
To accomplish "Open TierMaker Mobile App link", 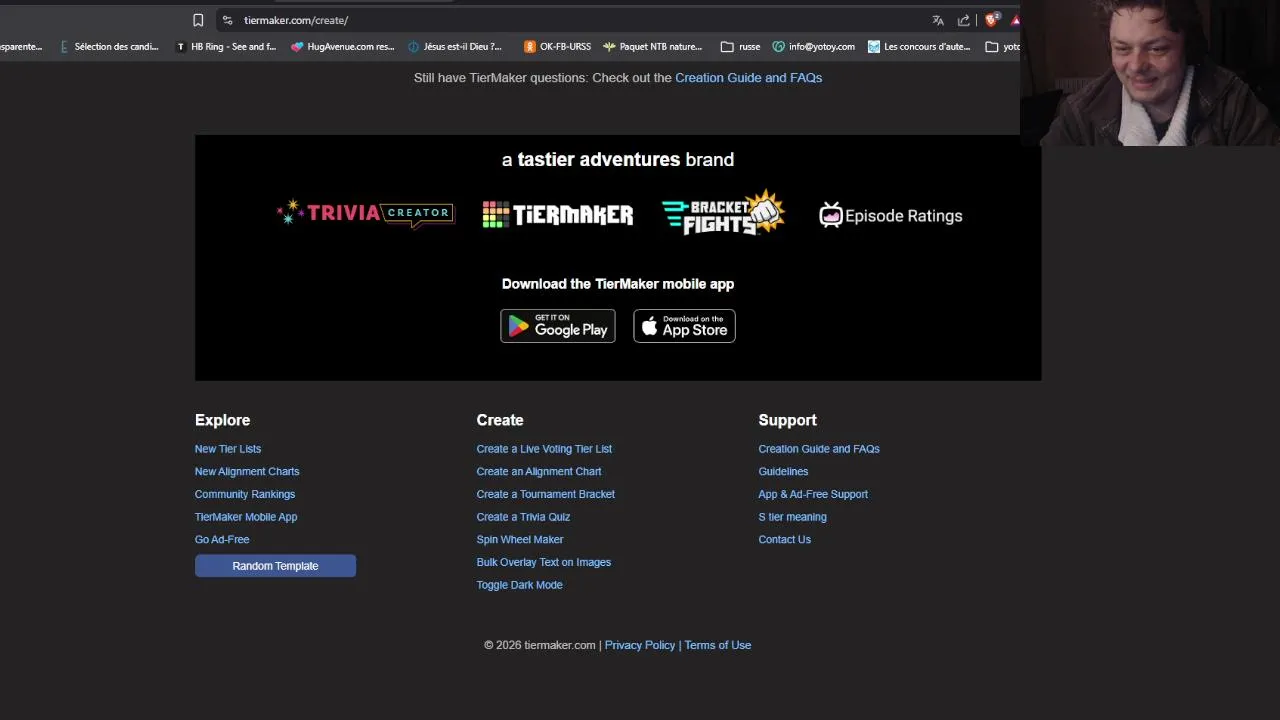I will (246, 517).
